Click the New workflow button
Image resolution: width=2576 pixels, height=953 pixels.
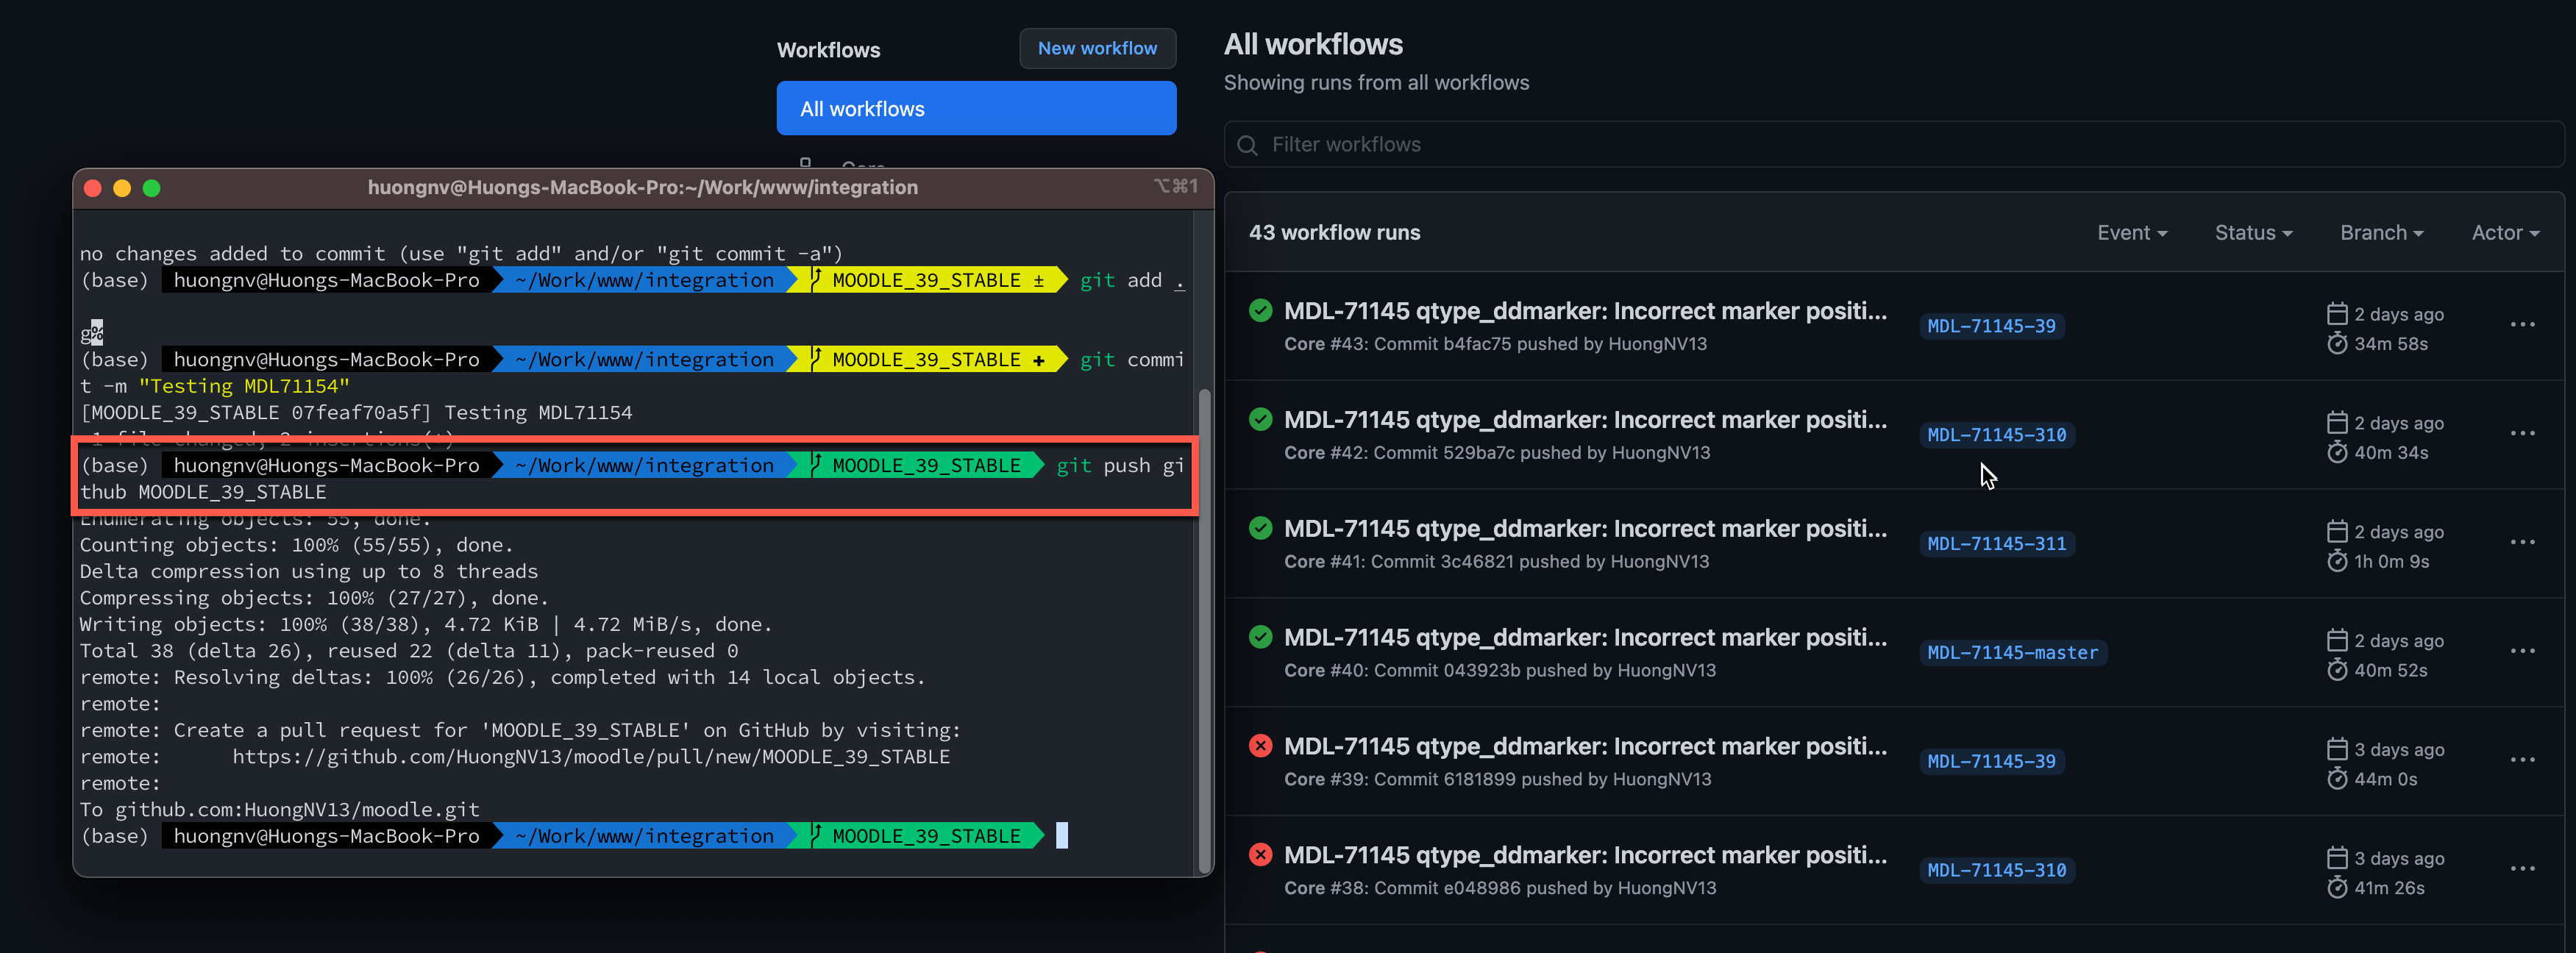[1097, 48]
